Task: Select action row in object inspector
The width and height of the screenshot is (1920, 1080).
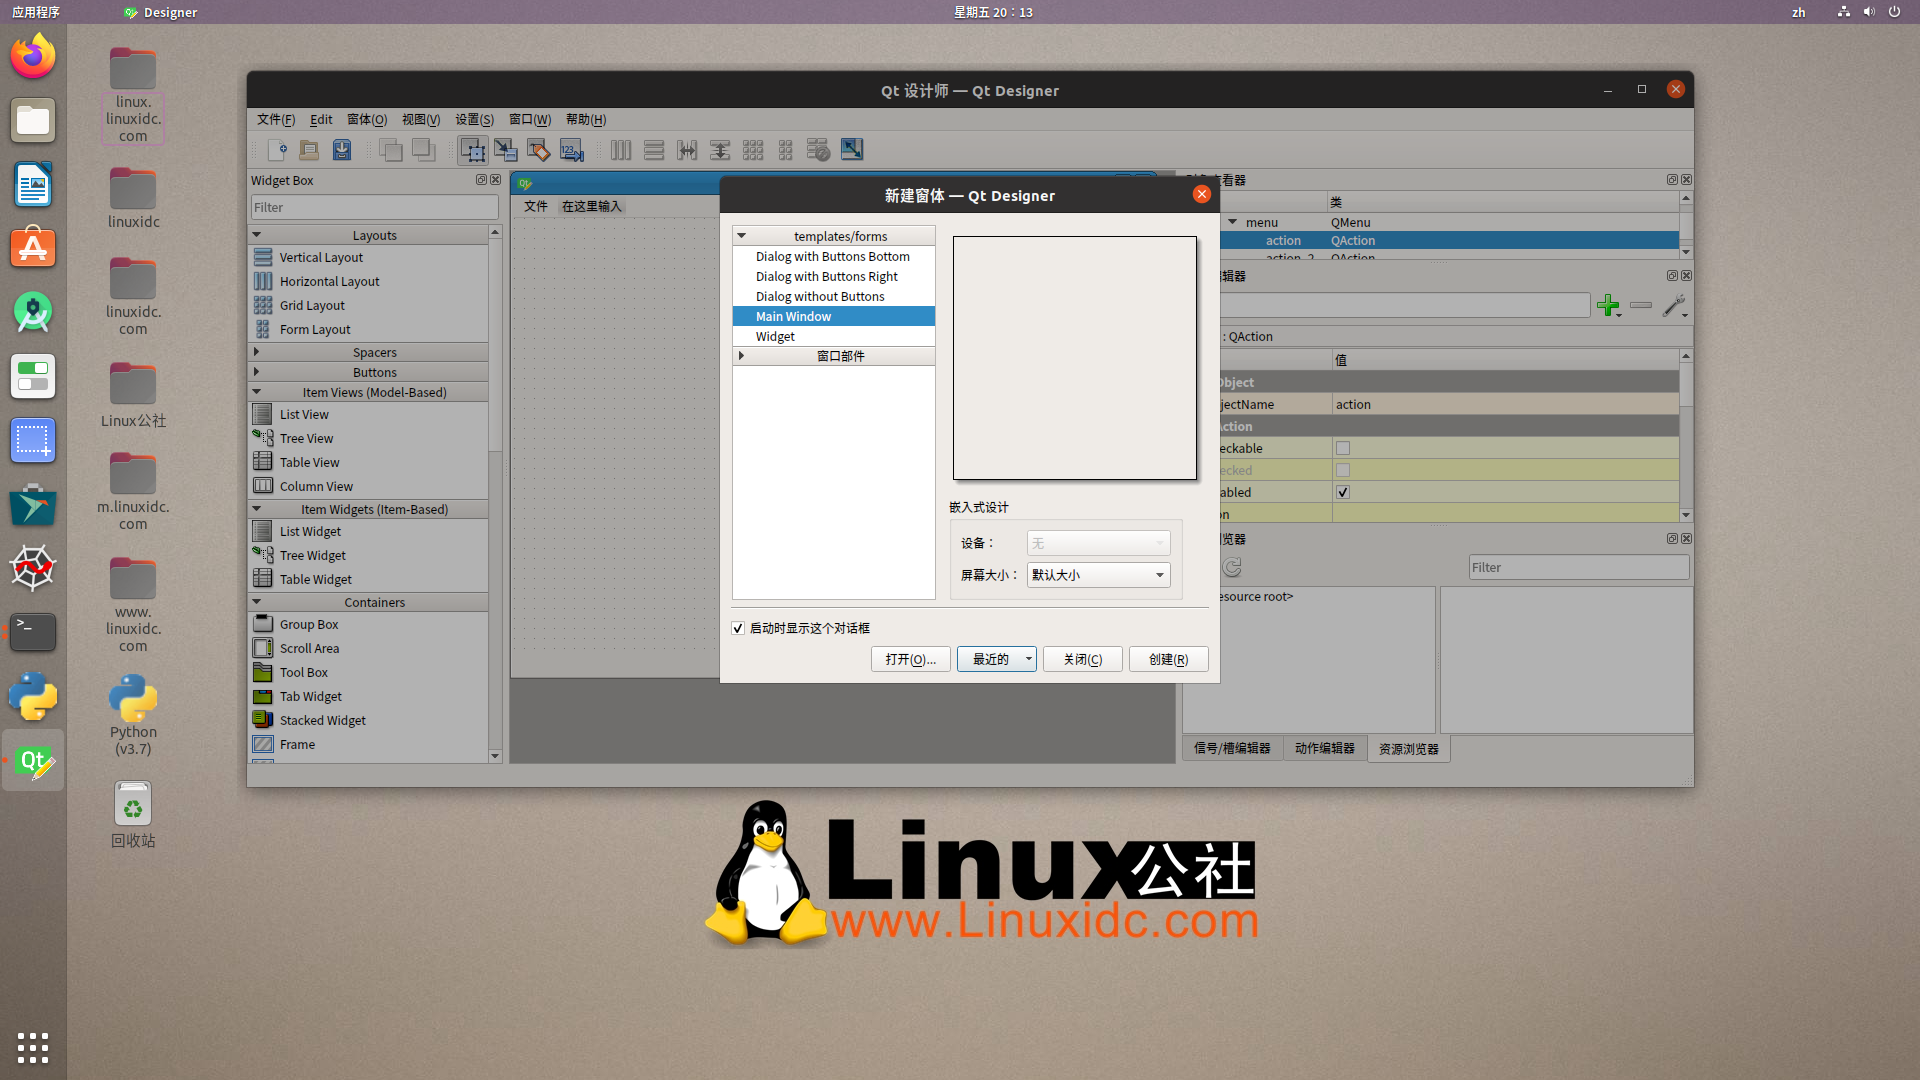Action: tap(1448, 241)
